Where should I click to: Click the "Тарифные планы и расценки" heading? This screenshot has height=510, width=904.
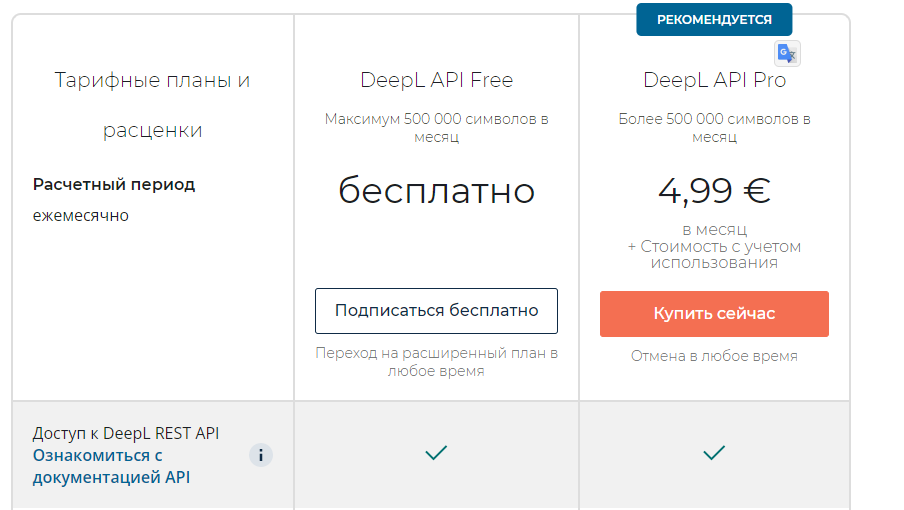click(x=152, y=104)
